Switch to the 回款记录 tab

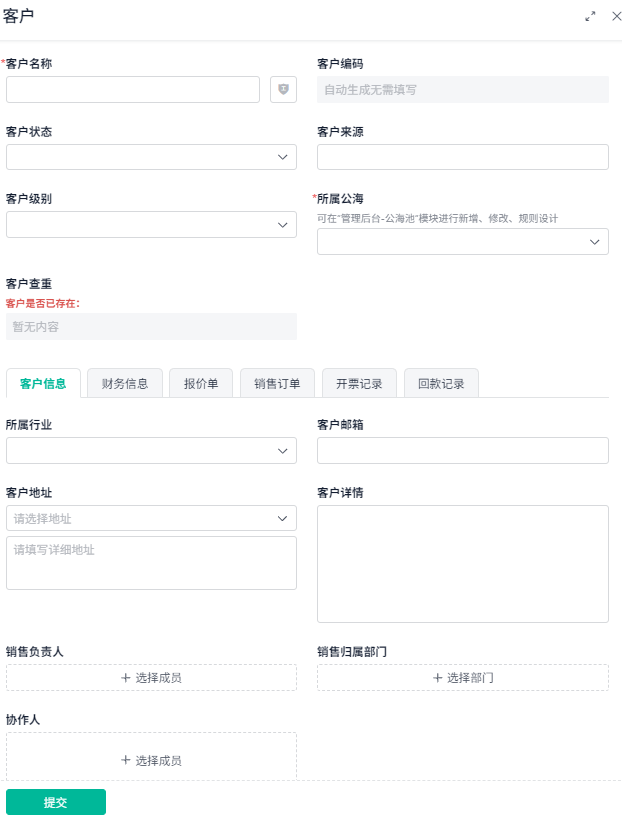point(441,382)
